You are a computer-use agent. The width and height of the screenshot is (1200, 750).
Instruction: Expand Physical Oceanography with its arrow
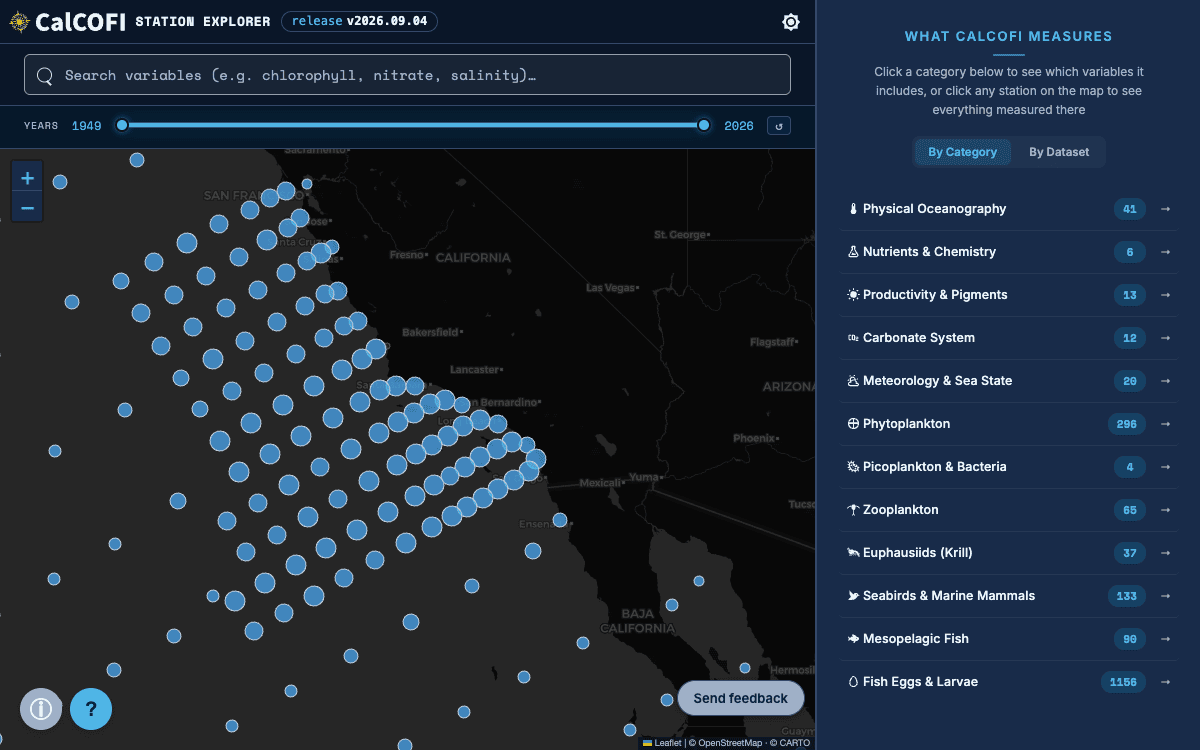coord(1165,209)
